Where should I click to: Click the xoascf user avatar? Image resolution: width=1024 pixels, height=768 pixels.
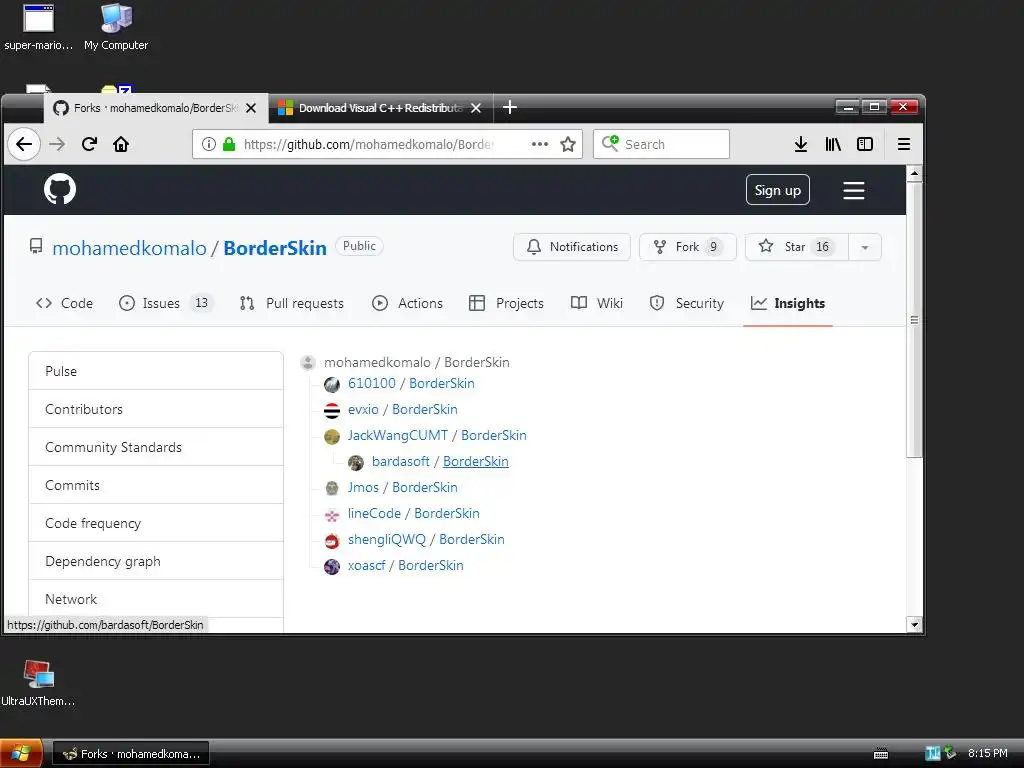332,566
